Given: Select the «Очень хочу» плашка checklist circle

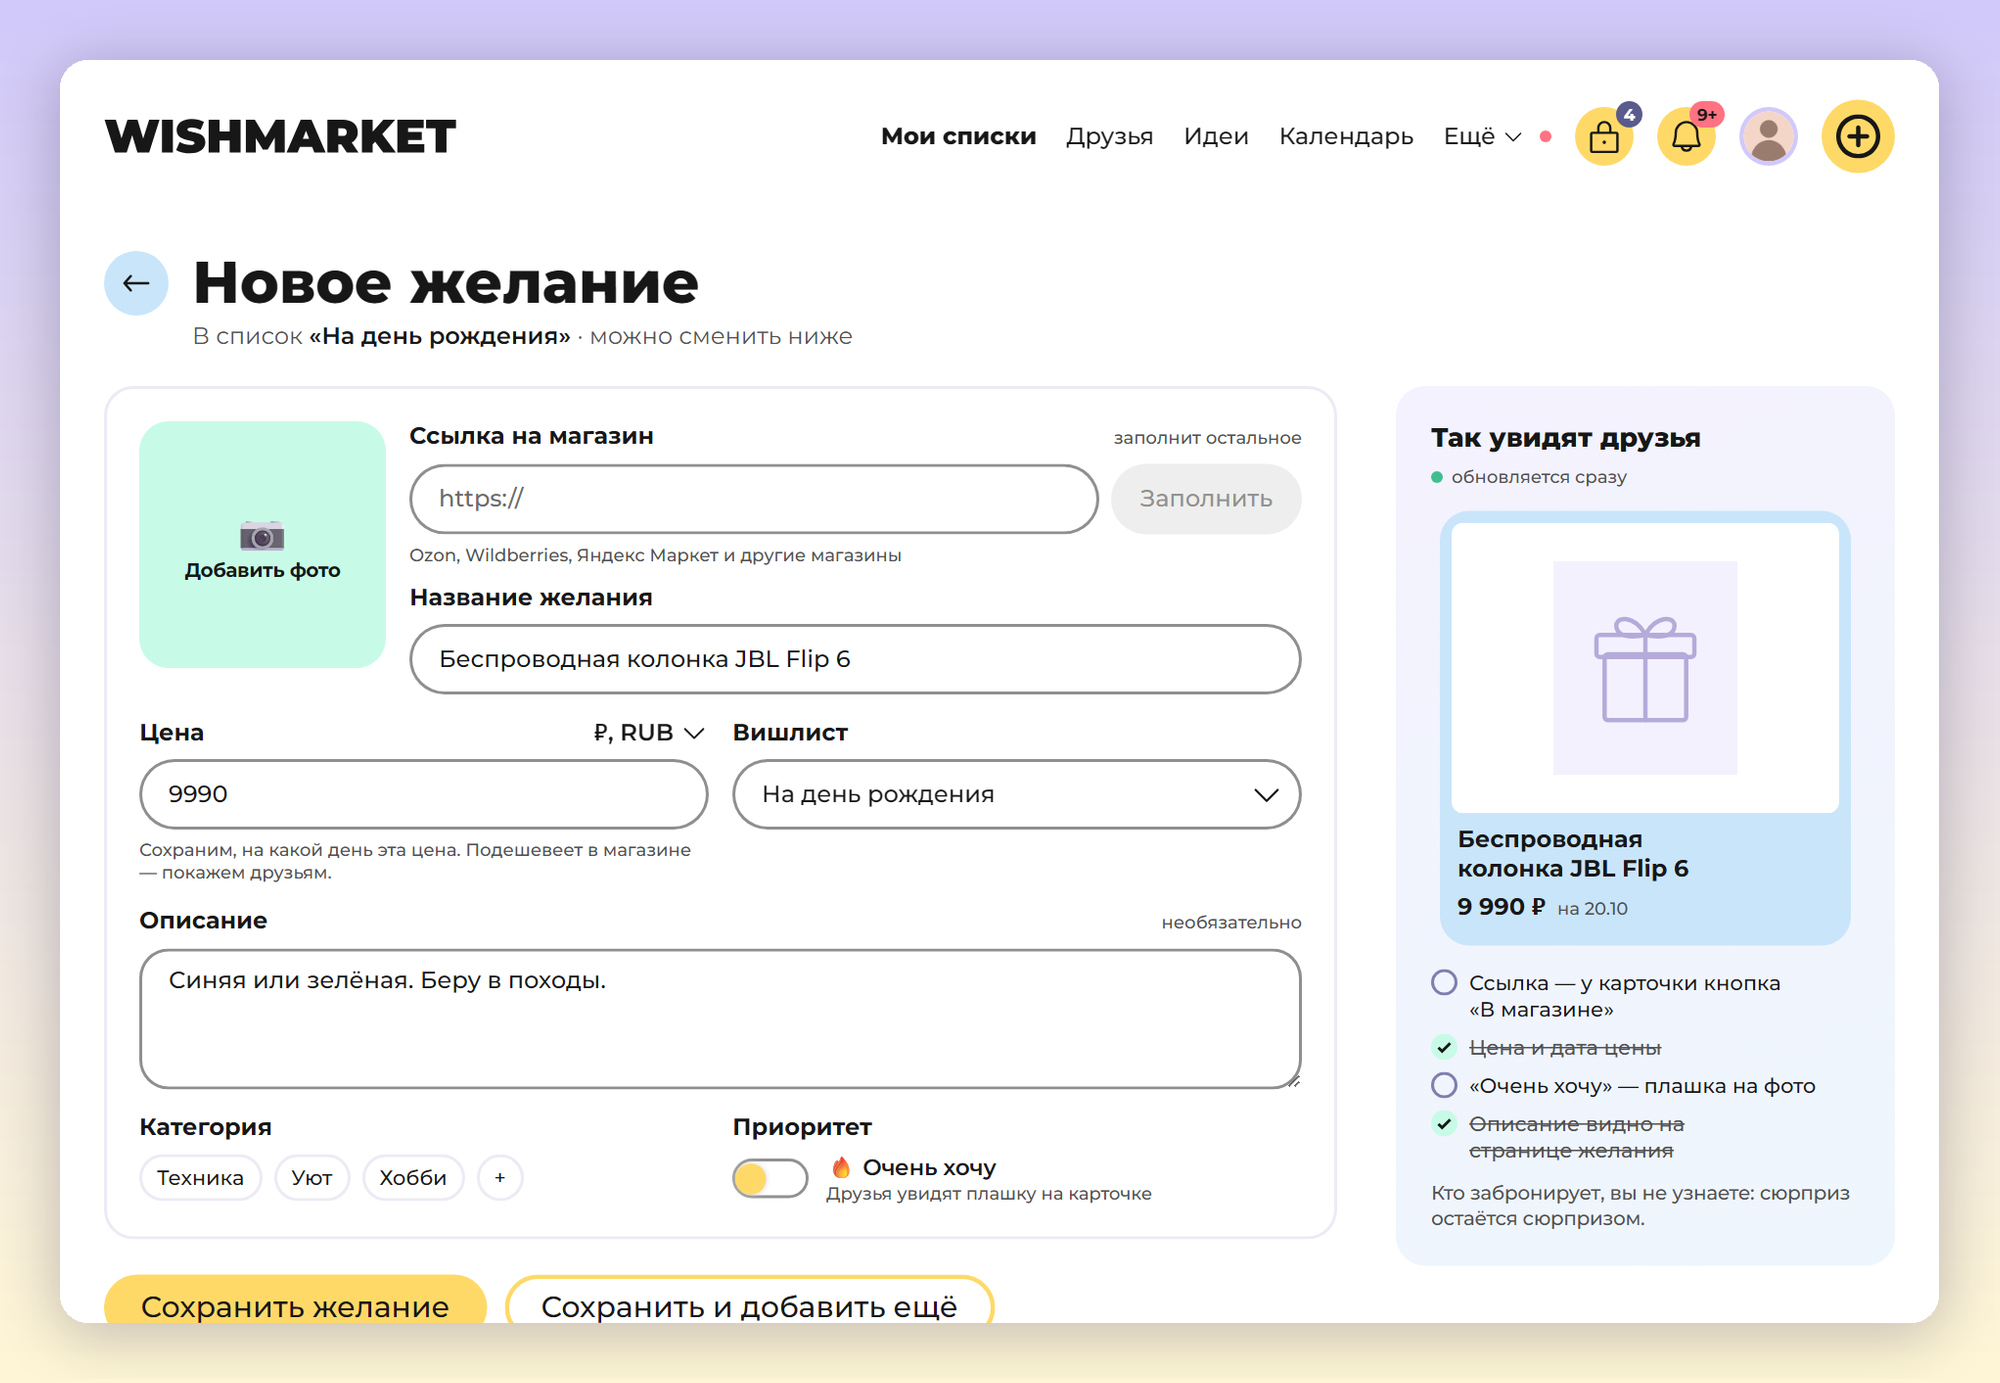Looking at the screenshot, I should [x=1444, y=1085].
